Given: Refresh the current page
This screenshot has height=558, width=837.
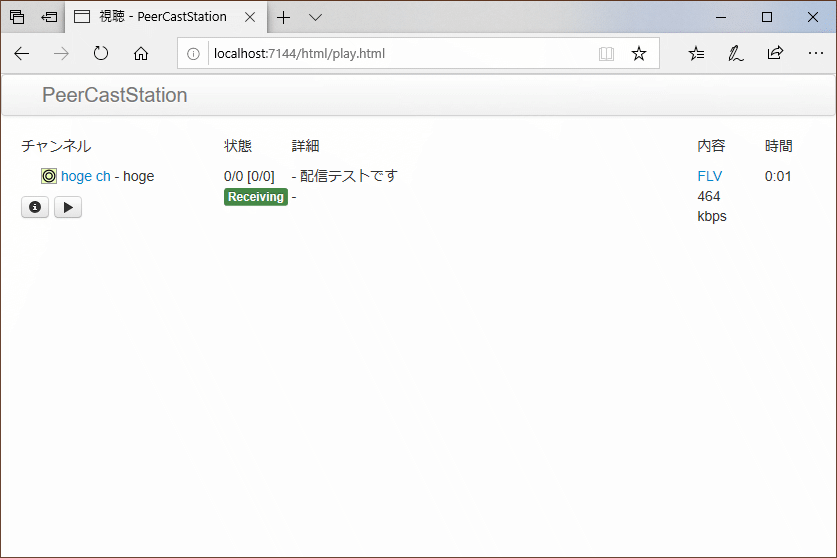Looking at the screenshot, I should (101, 53).
